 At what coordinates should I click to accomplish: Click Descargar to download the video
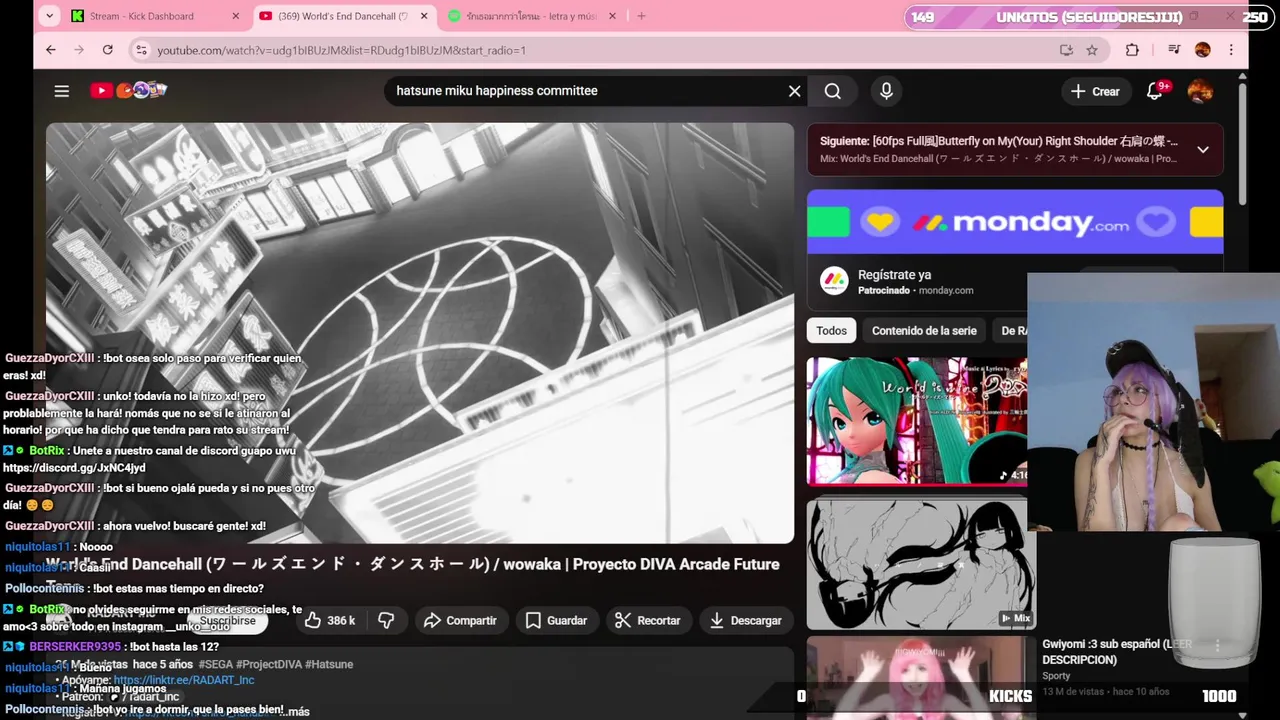745,620
